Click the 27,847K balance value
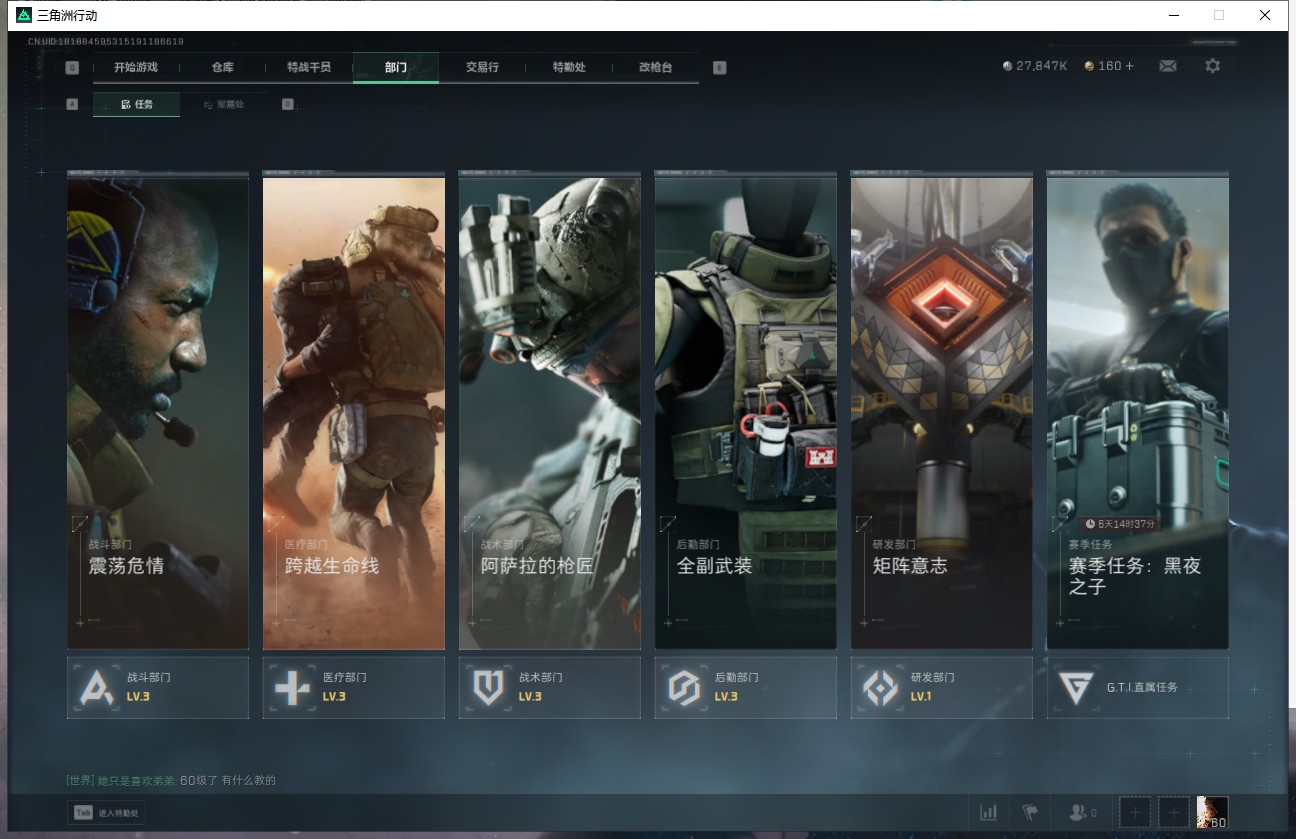1296x839 pixels. click(x=1042, y=66)
